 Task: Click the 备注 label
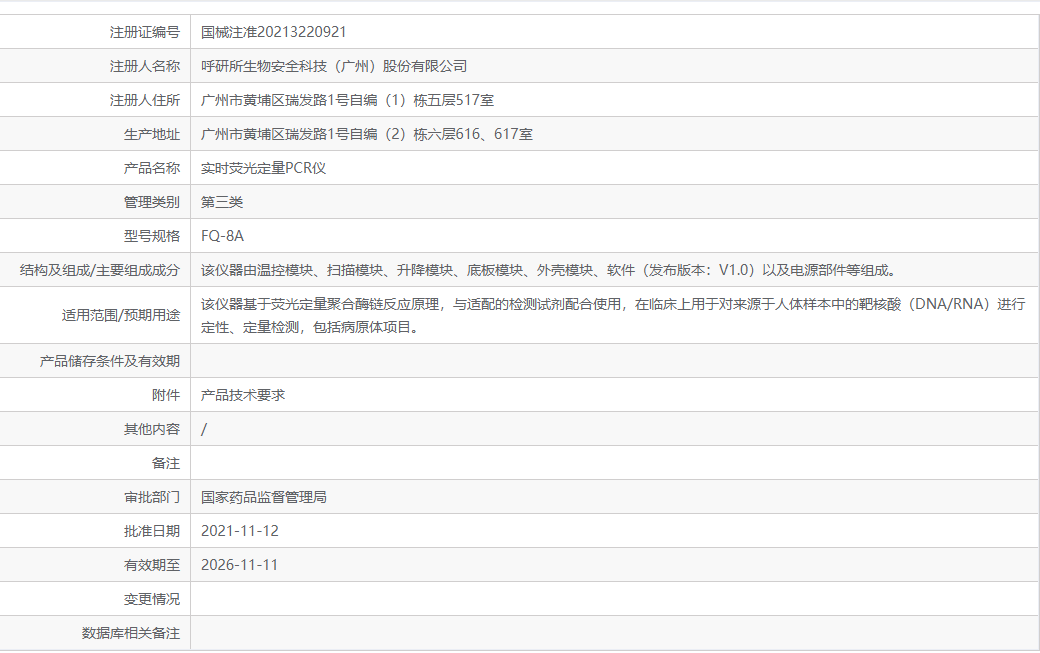click(166, 463)
